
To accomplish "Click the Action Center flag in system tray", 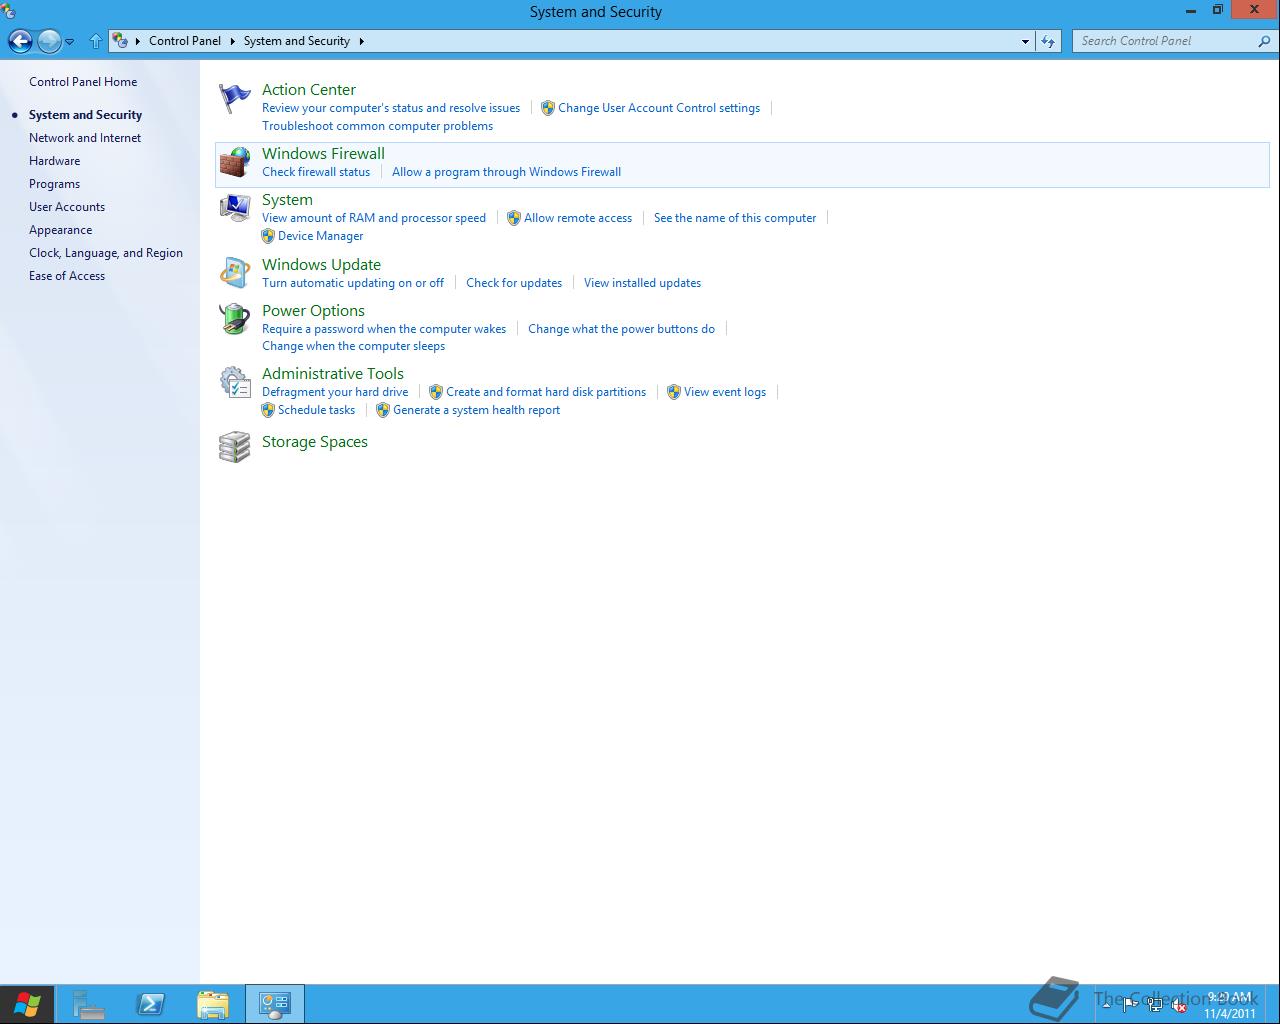I will pos(1130,1005).
